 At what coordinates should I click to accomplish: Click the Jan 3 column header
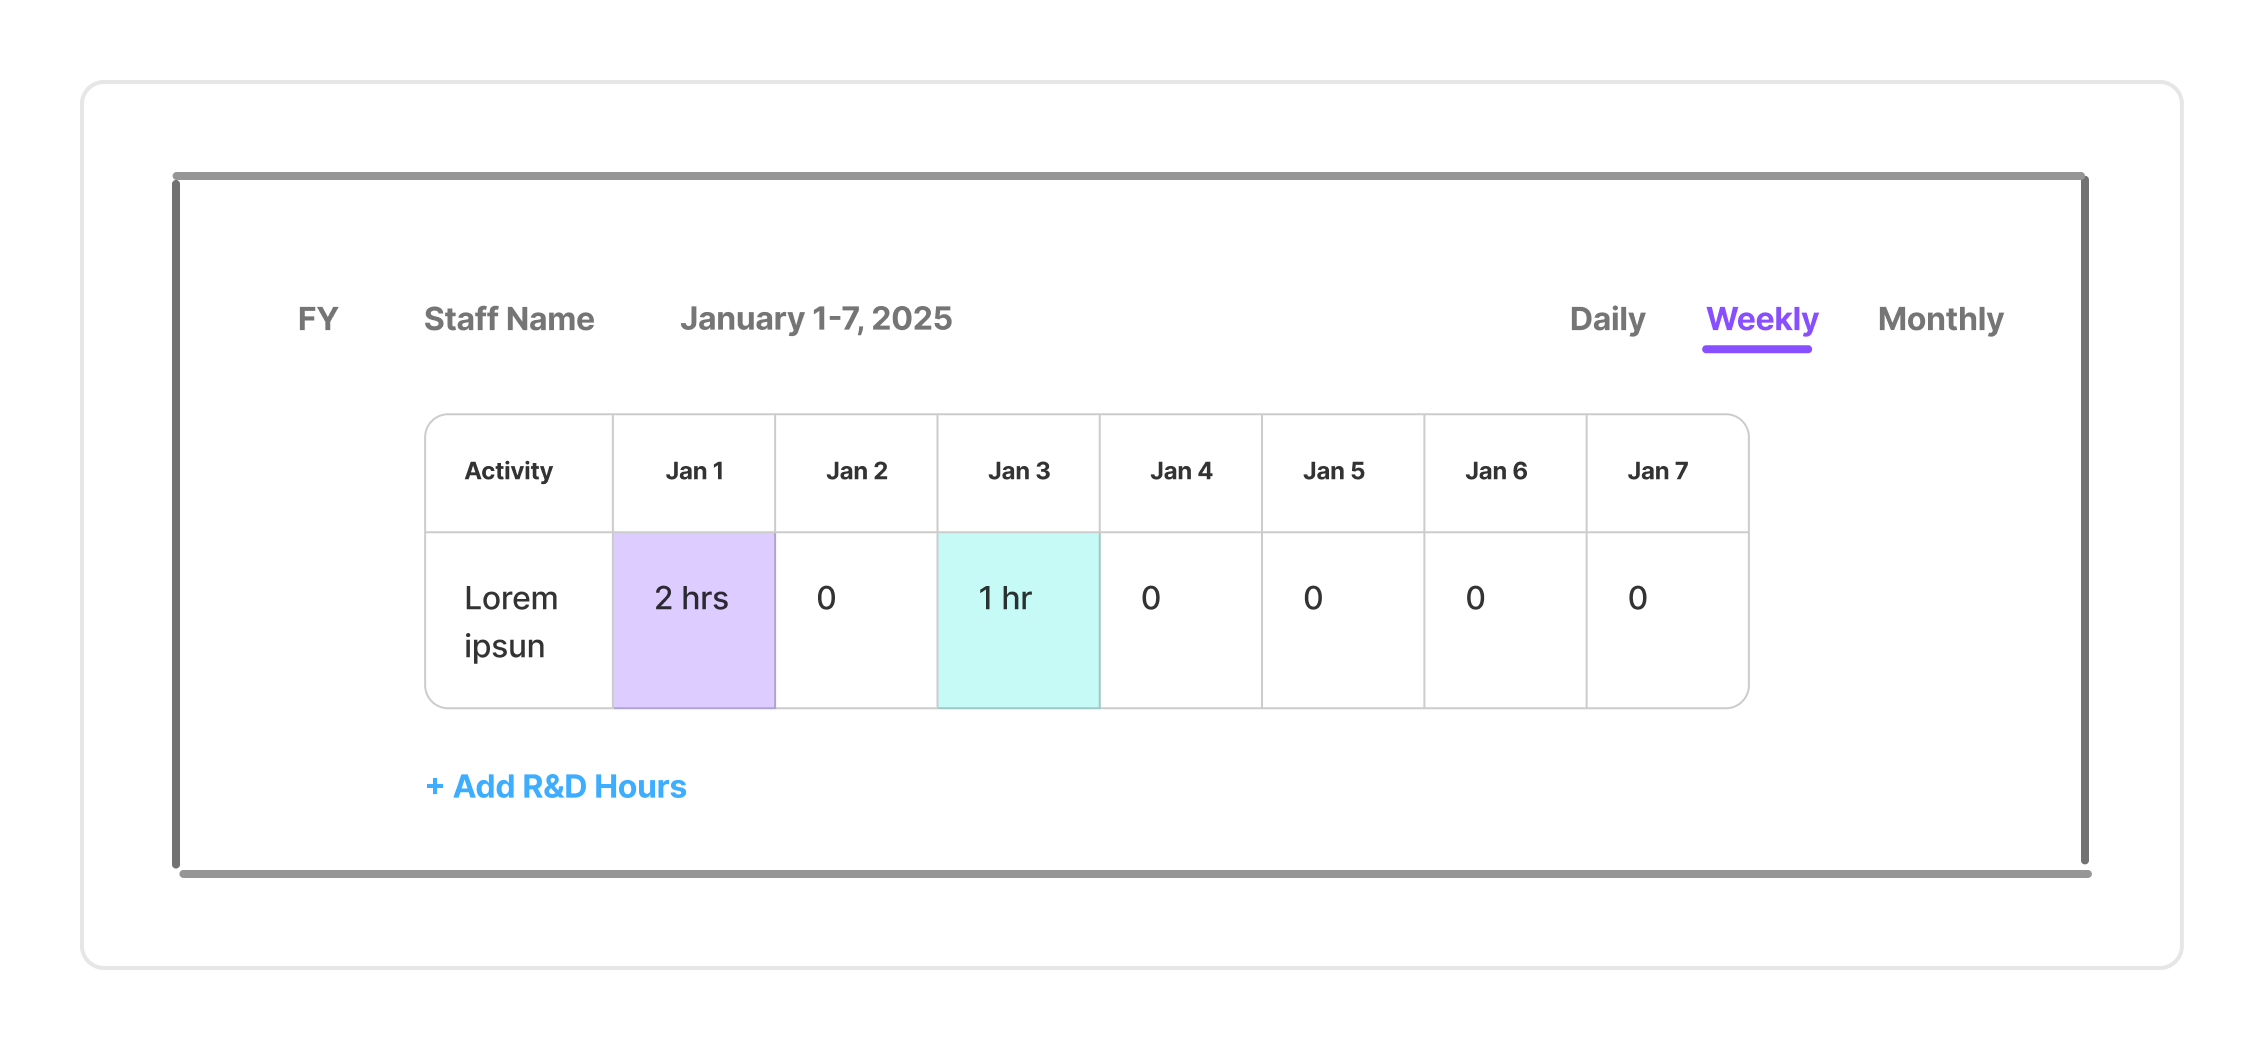point(1018,473)
